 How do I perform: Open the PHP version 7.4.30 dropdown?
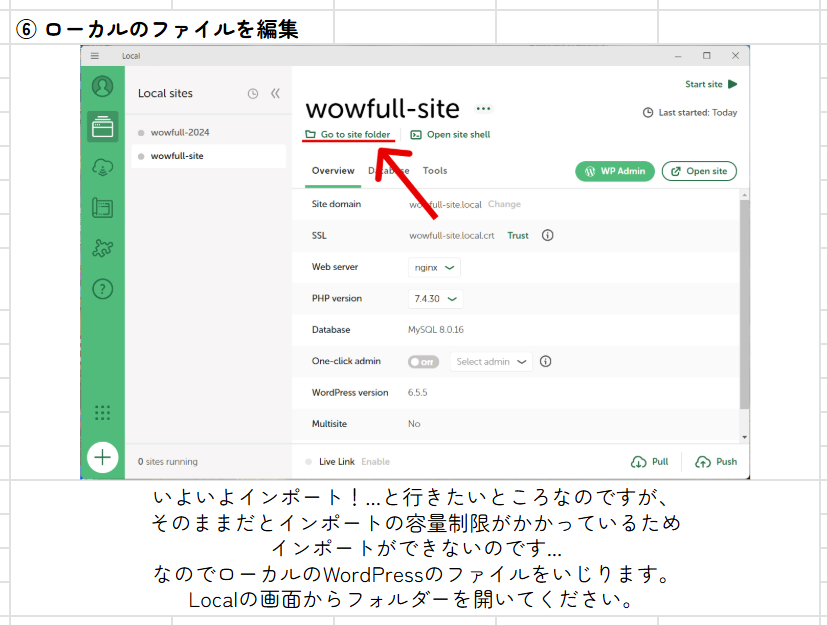point(434,298)
